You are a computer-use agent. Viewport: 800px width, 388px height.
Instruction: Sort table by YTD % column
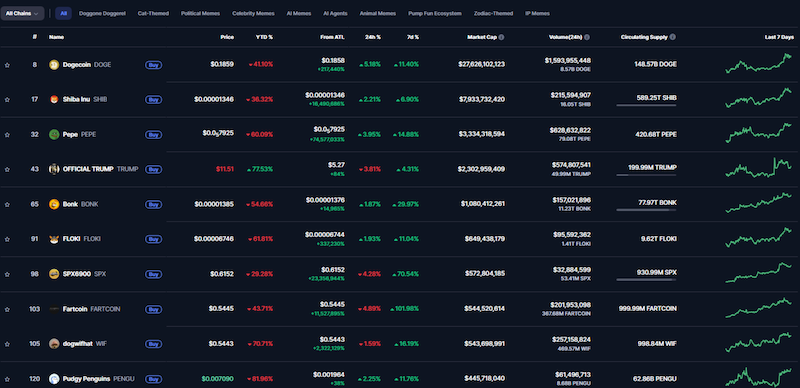[264, 37]
